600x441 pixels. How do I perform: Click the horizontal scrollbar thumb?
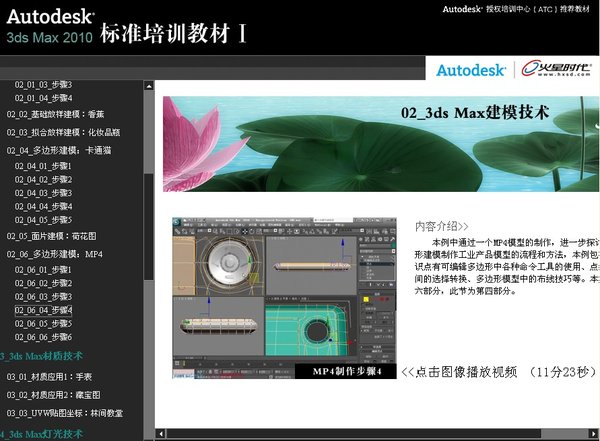[354, 434]
